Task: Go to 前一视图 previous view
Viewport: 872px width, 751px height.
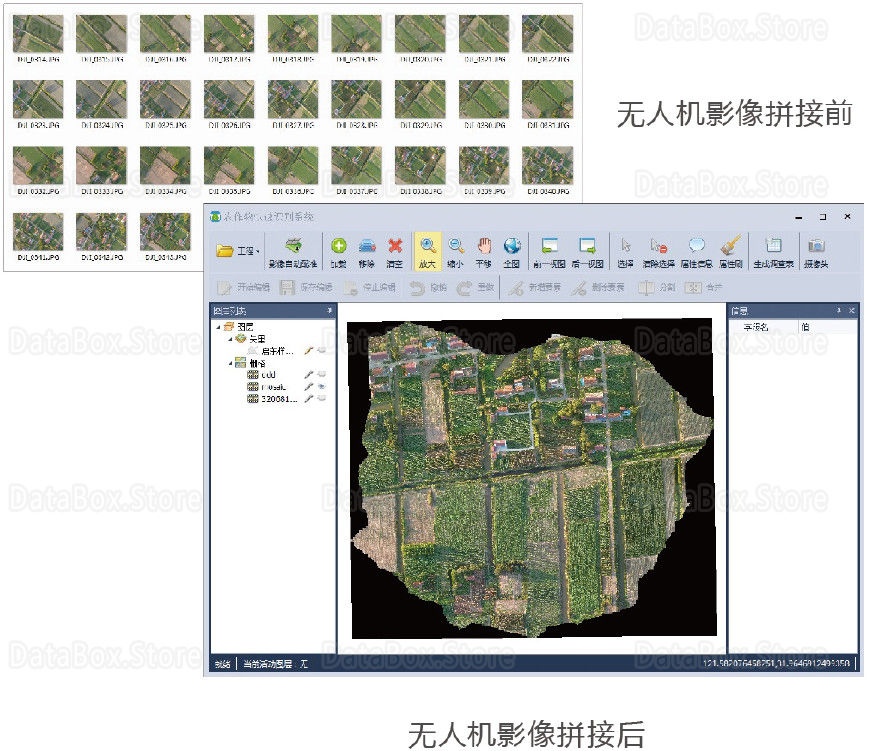Action: 549,253
